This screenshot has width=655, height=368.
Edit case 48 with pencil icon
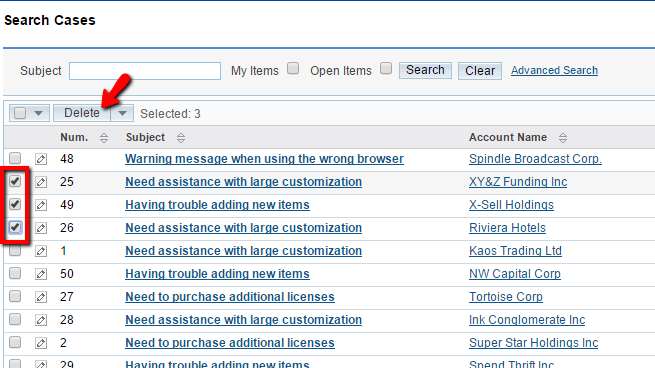pyautogui.click(x=41, y=159)
